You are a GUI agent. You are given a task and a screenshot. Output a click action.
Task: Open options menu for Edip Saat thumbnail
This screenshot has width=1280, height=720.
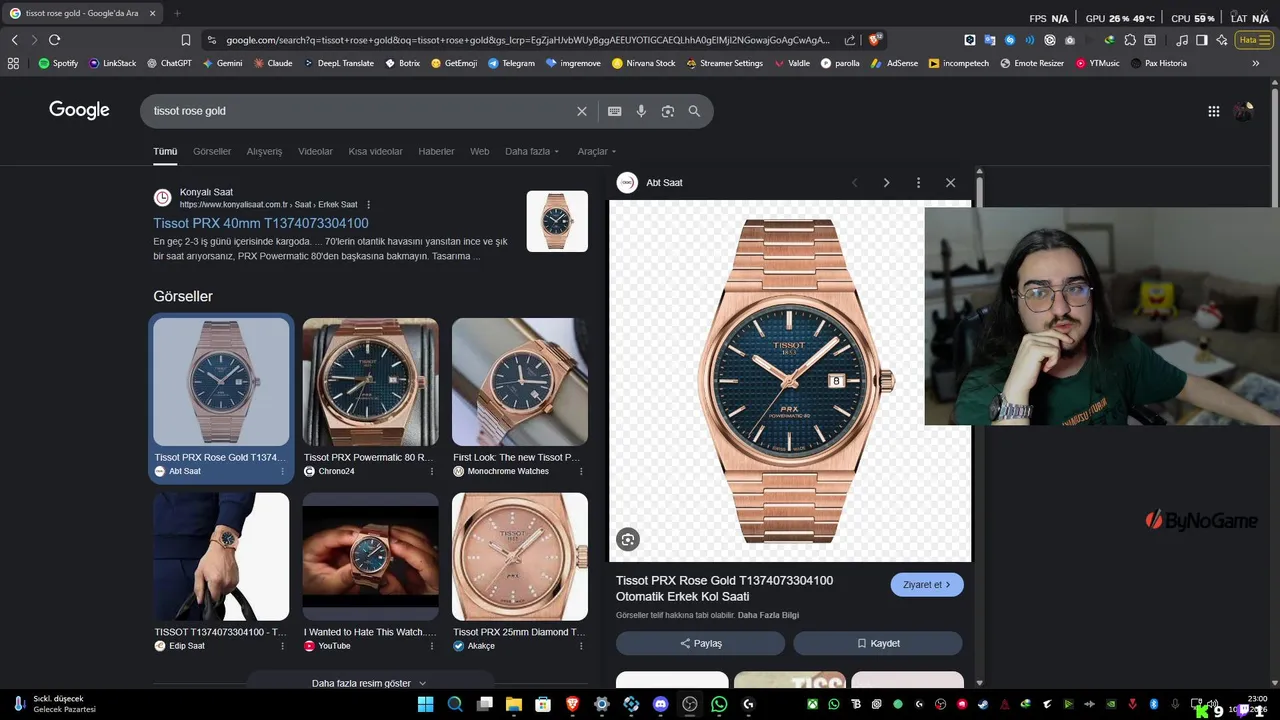[x=282, y=646]
